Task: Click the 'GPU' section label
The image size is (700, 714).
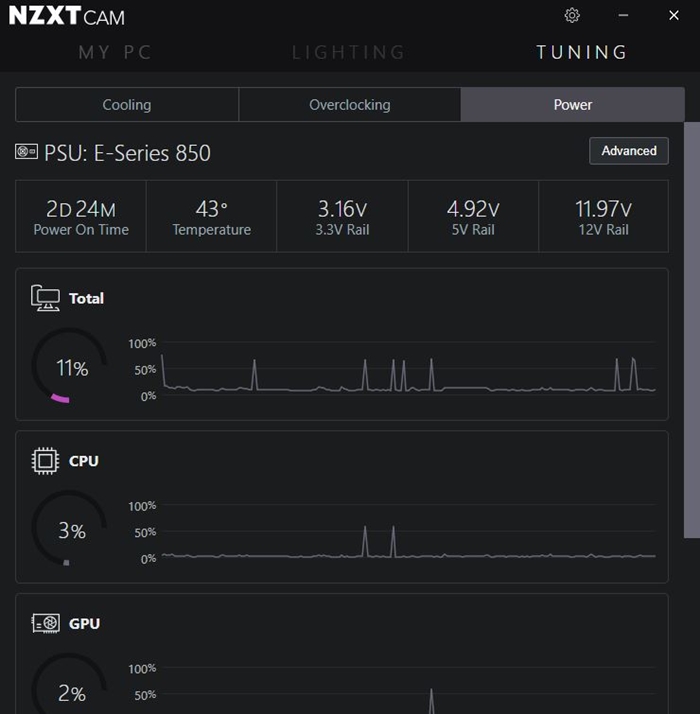Action: 84,623
